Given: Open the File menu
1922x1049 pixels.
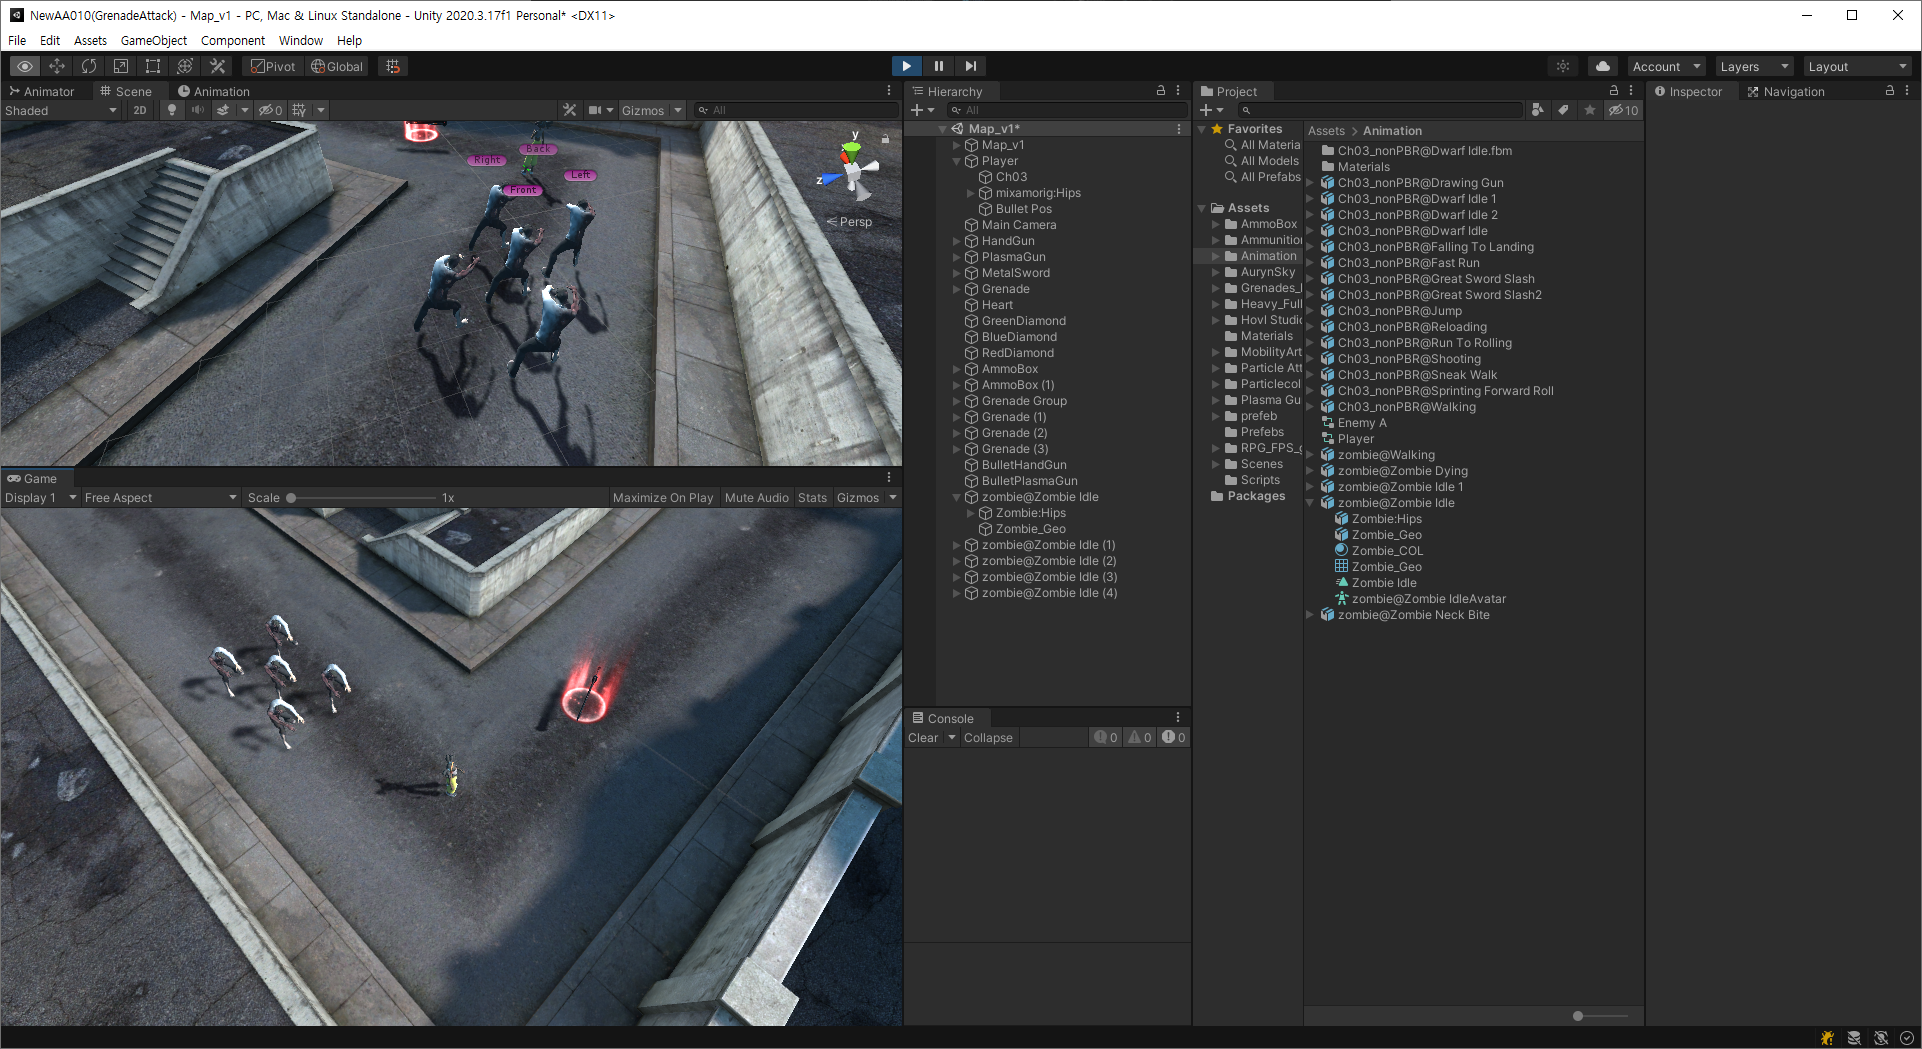Looking at the screenshot, I should coord(17,40).
